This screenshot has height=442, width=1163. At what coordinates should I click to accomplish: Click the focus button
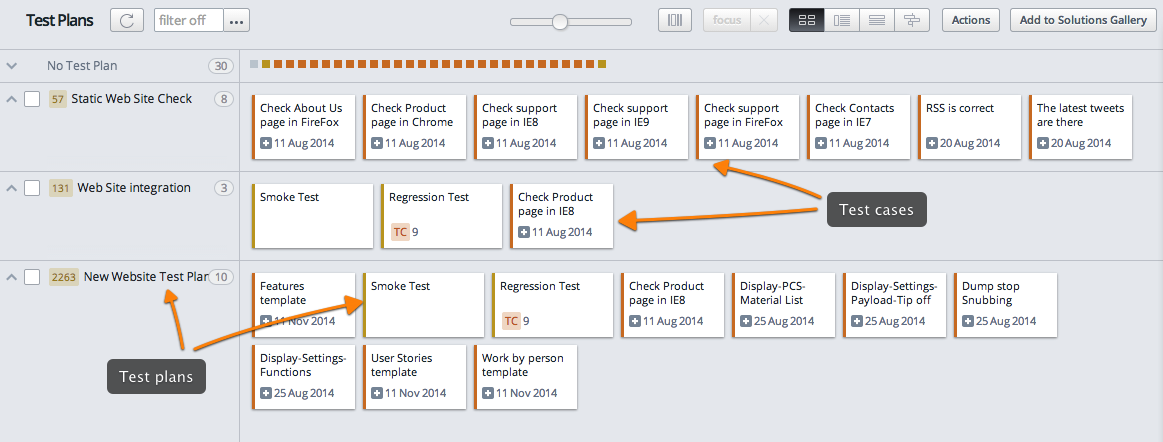coord(727,21)
